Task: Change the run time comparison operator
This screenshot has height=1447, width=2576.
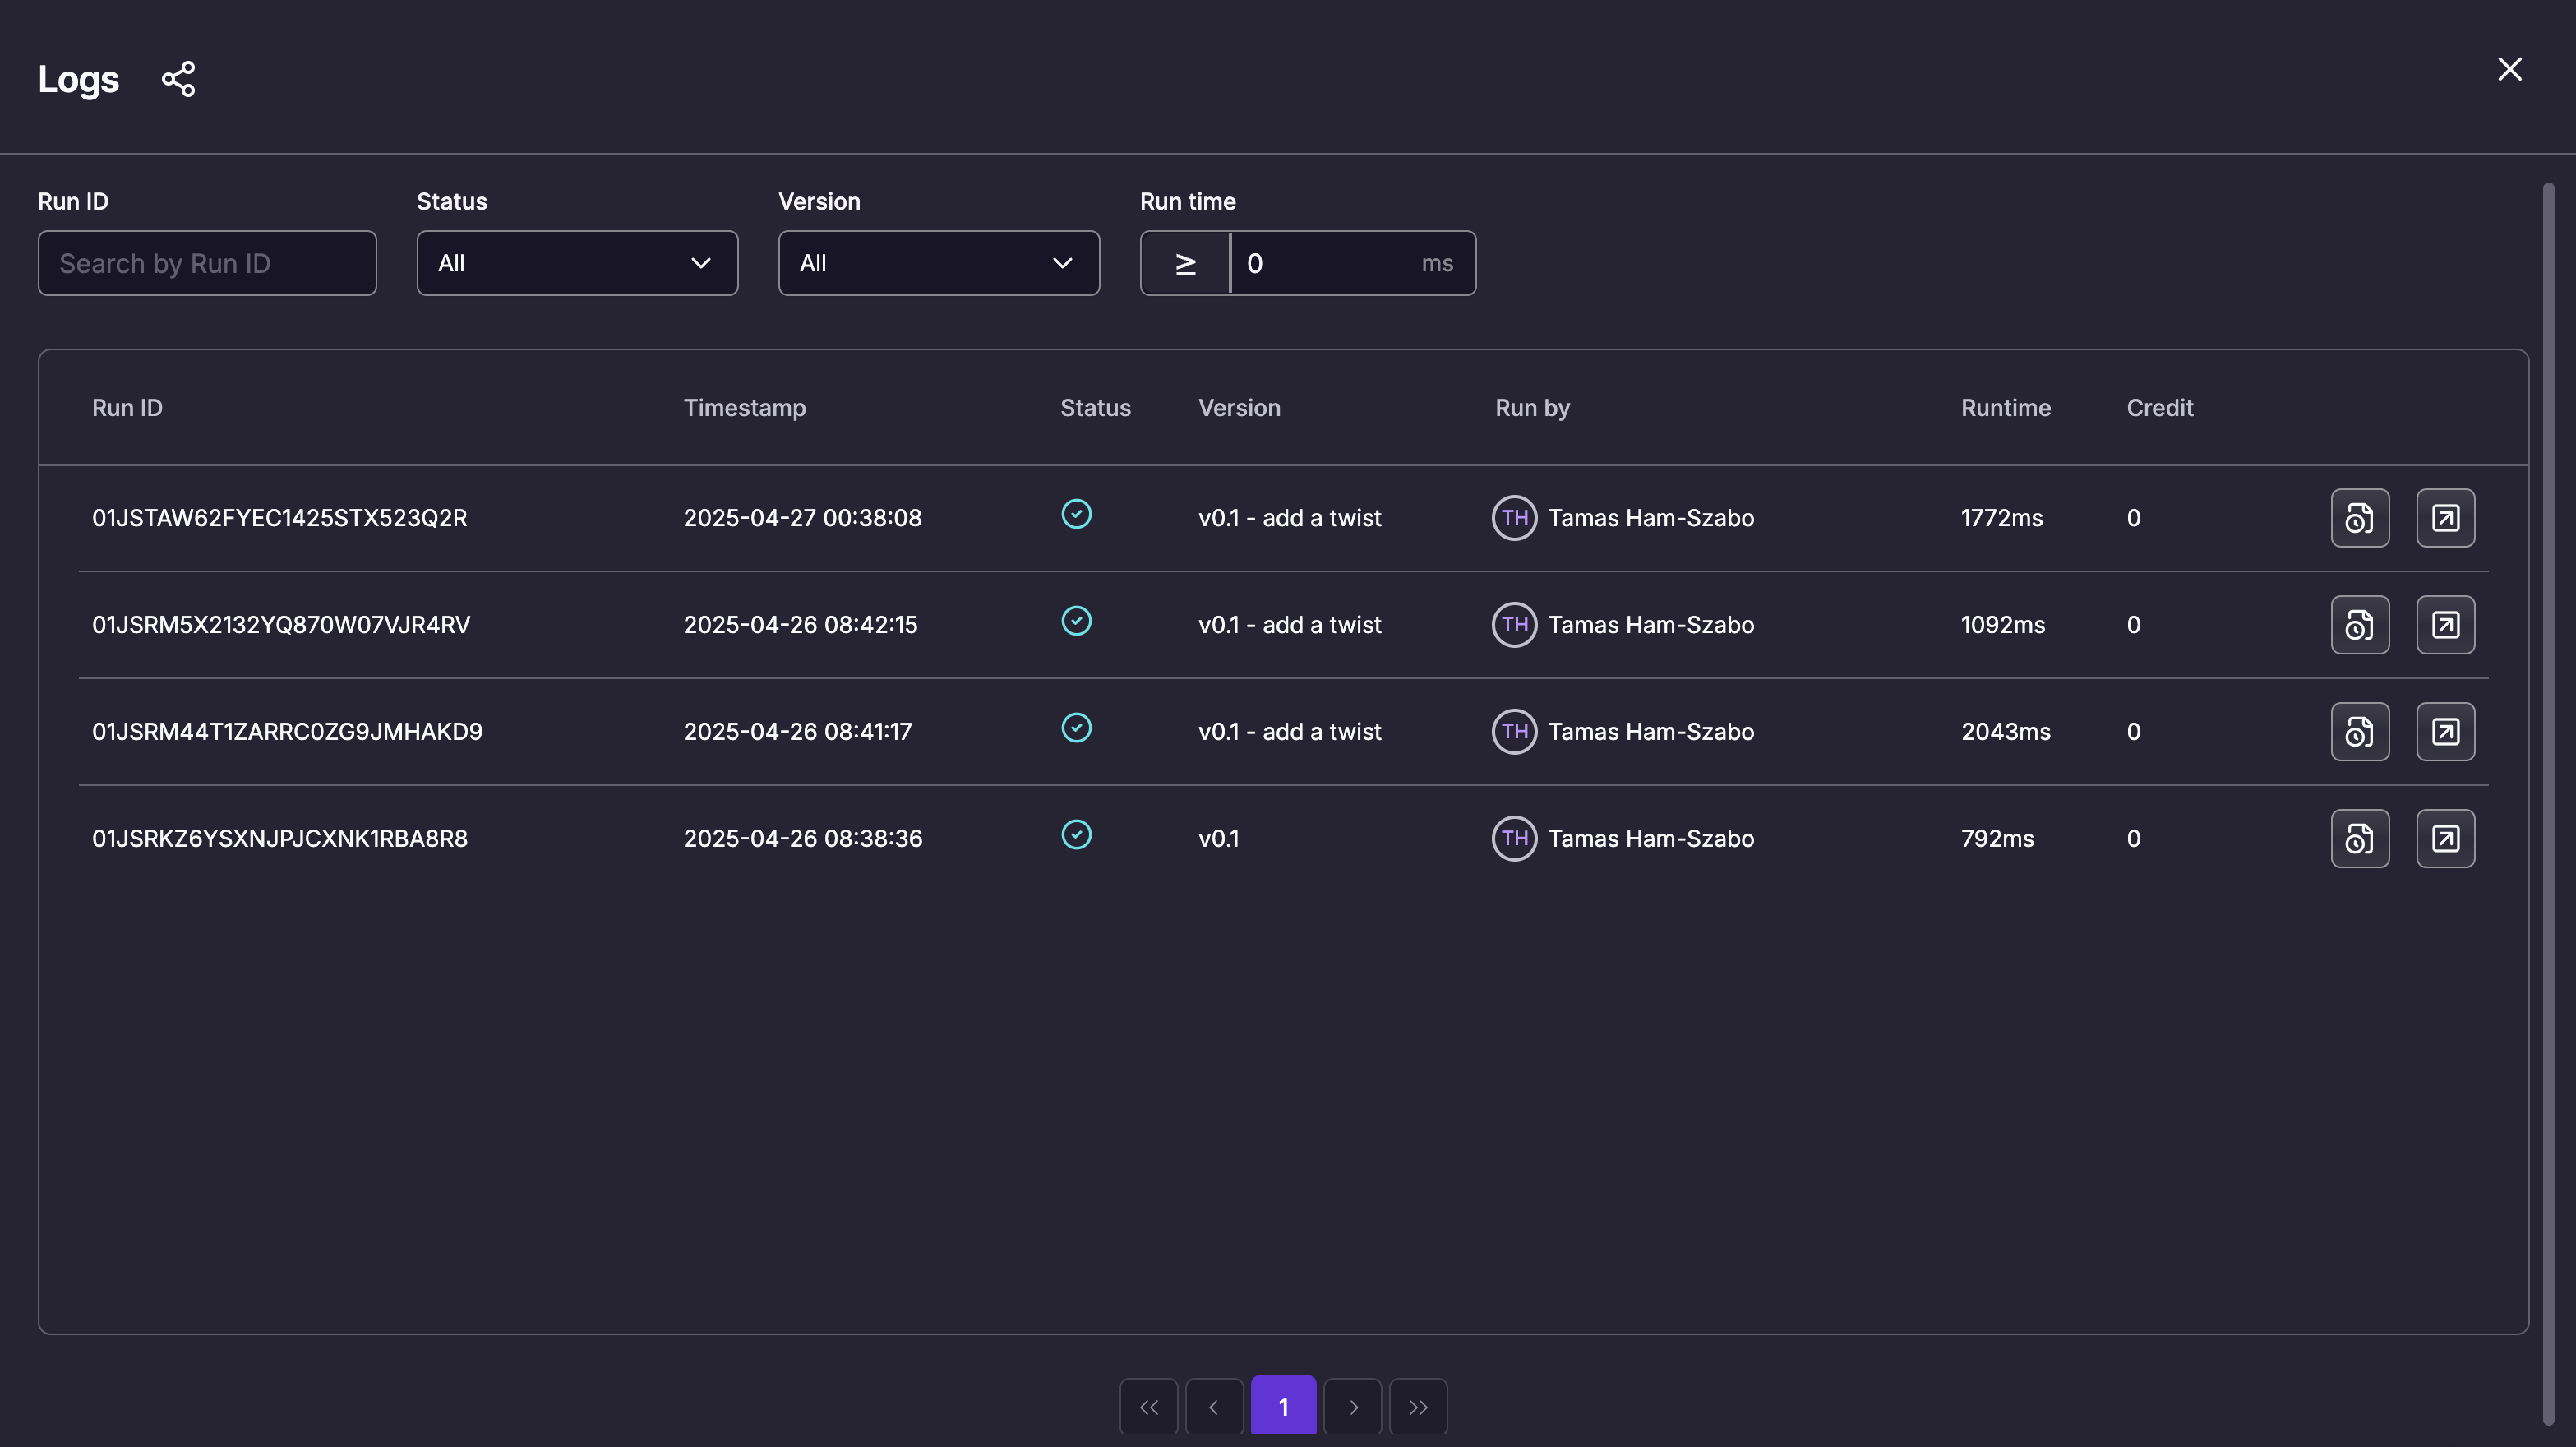Action: point(1185,263)
